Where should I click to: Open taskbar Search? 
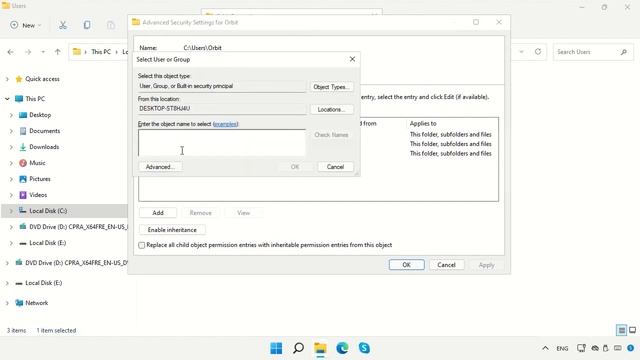click(x=298, y=348)
